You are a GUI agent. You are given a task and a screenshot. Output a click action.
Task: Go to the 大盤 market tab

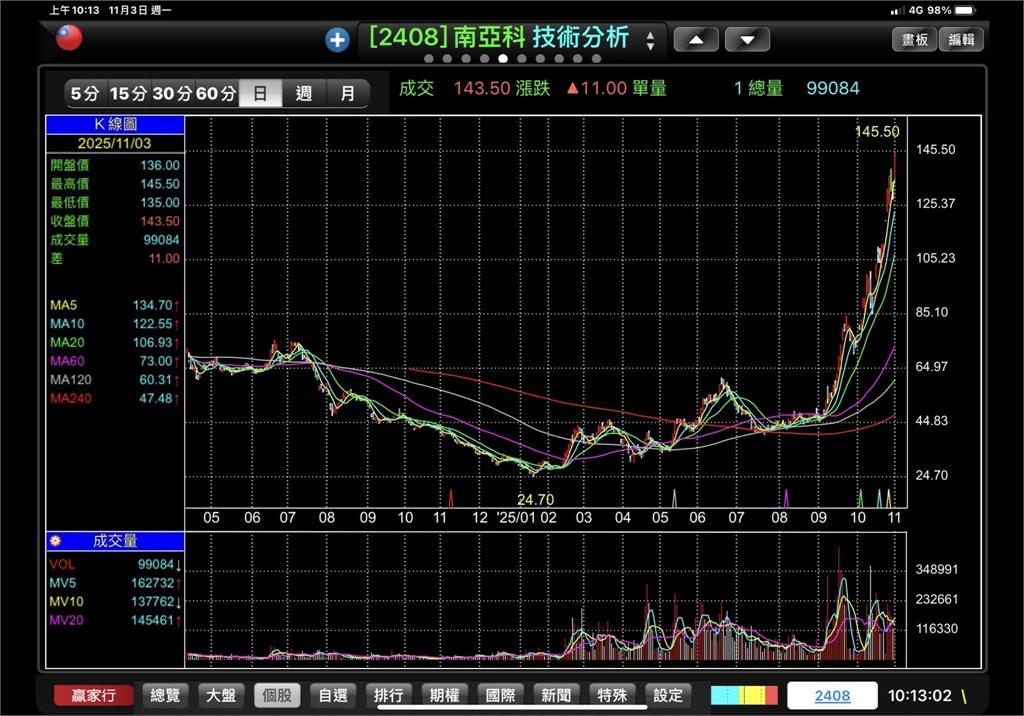click(x=221, y=696)
